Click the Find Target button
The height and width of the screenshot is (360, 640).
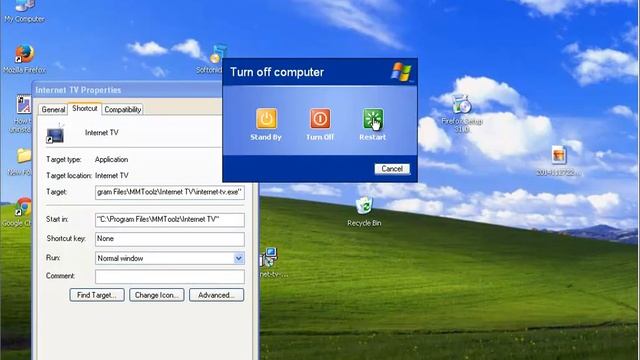pyautogui.click(x=97, y=295)
